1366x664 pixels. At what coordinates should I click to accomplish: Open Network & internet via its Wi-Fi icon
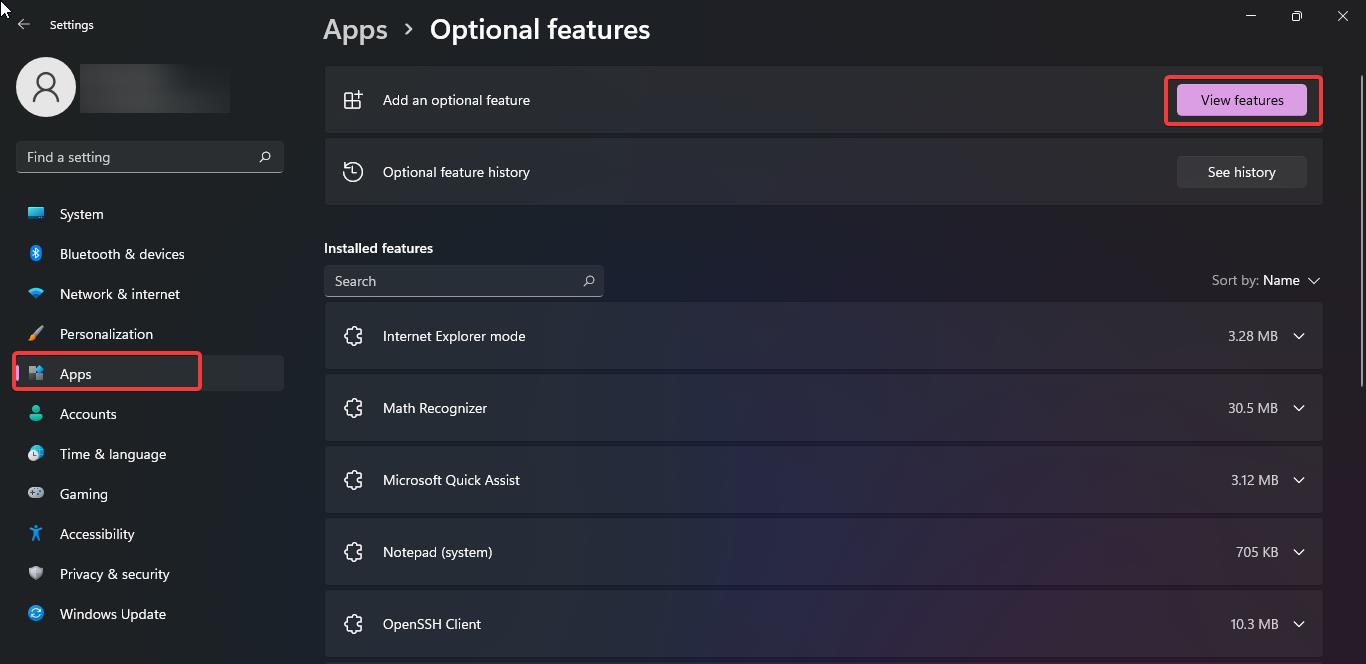click(x=36, y=294)
